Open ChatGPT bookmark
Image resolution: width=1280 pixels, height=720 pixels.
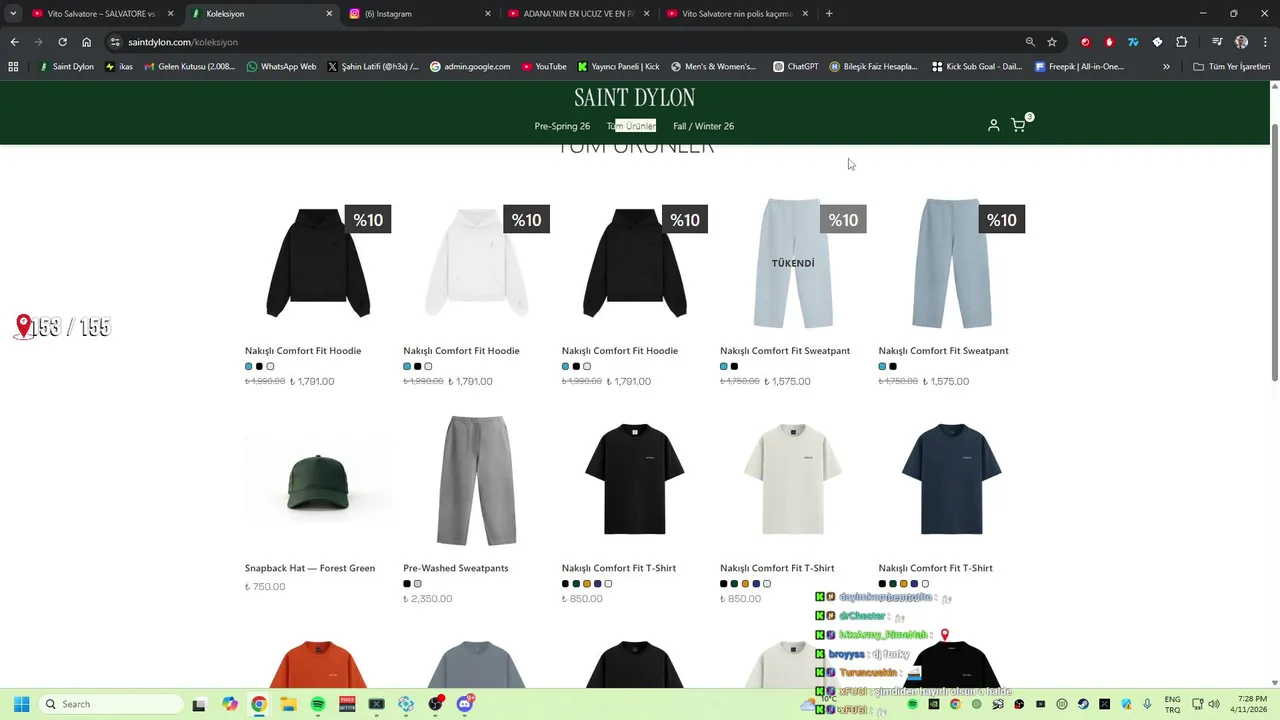(795, 67)
